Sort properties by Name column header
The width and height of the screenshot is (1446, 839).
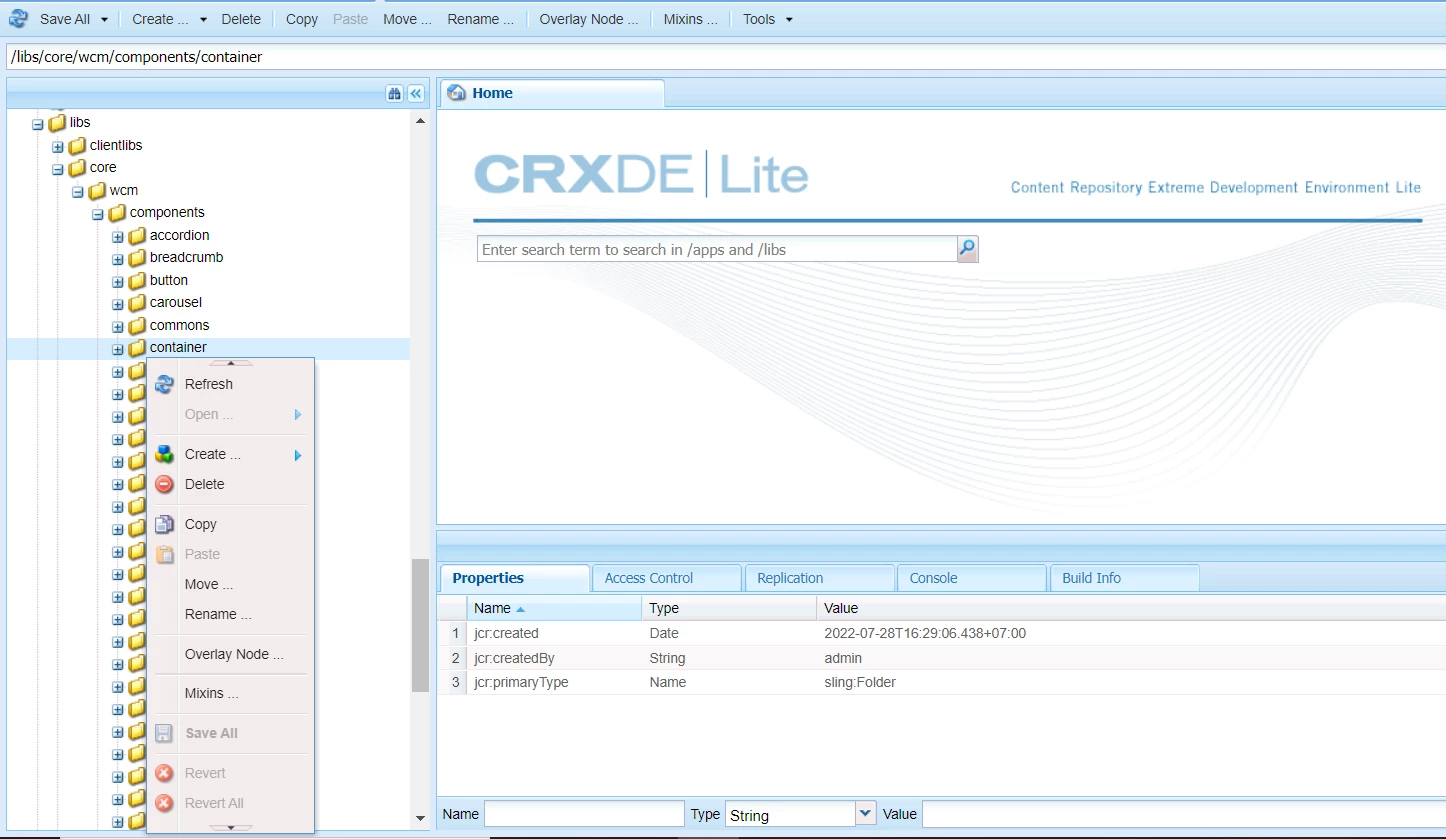[554, 608]
